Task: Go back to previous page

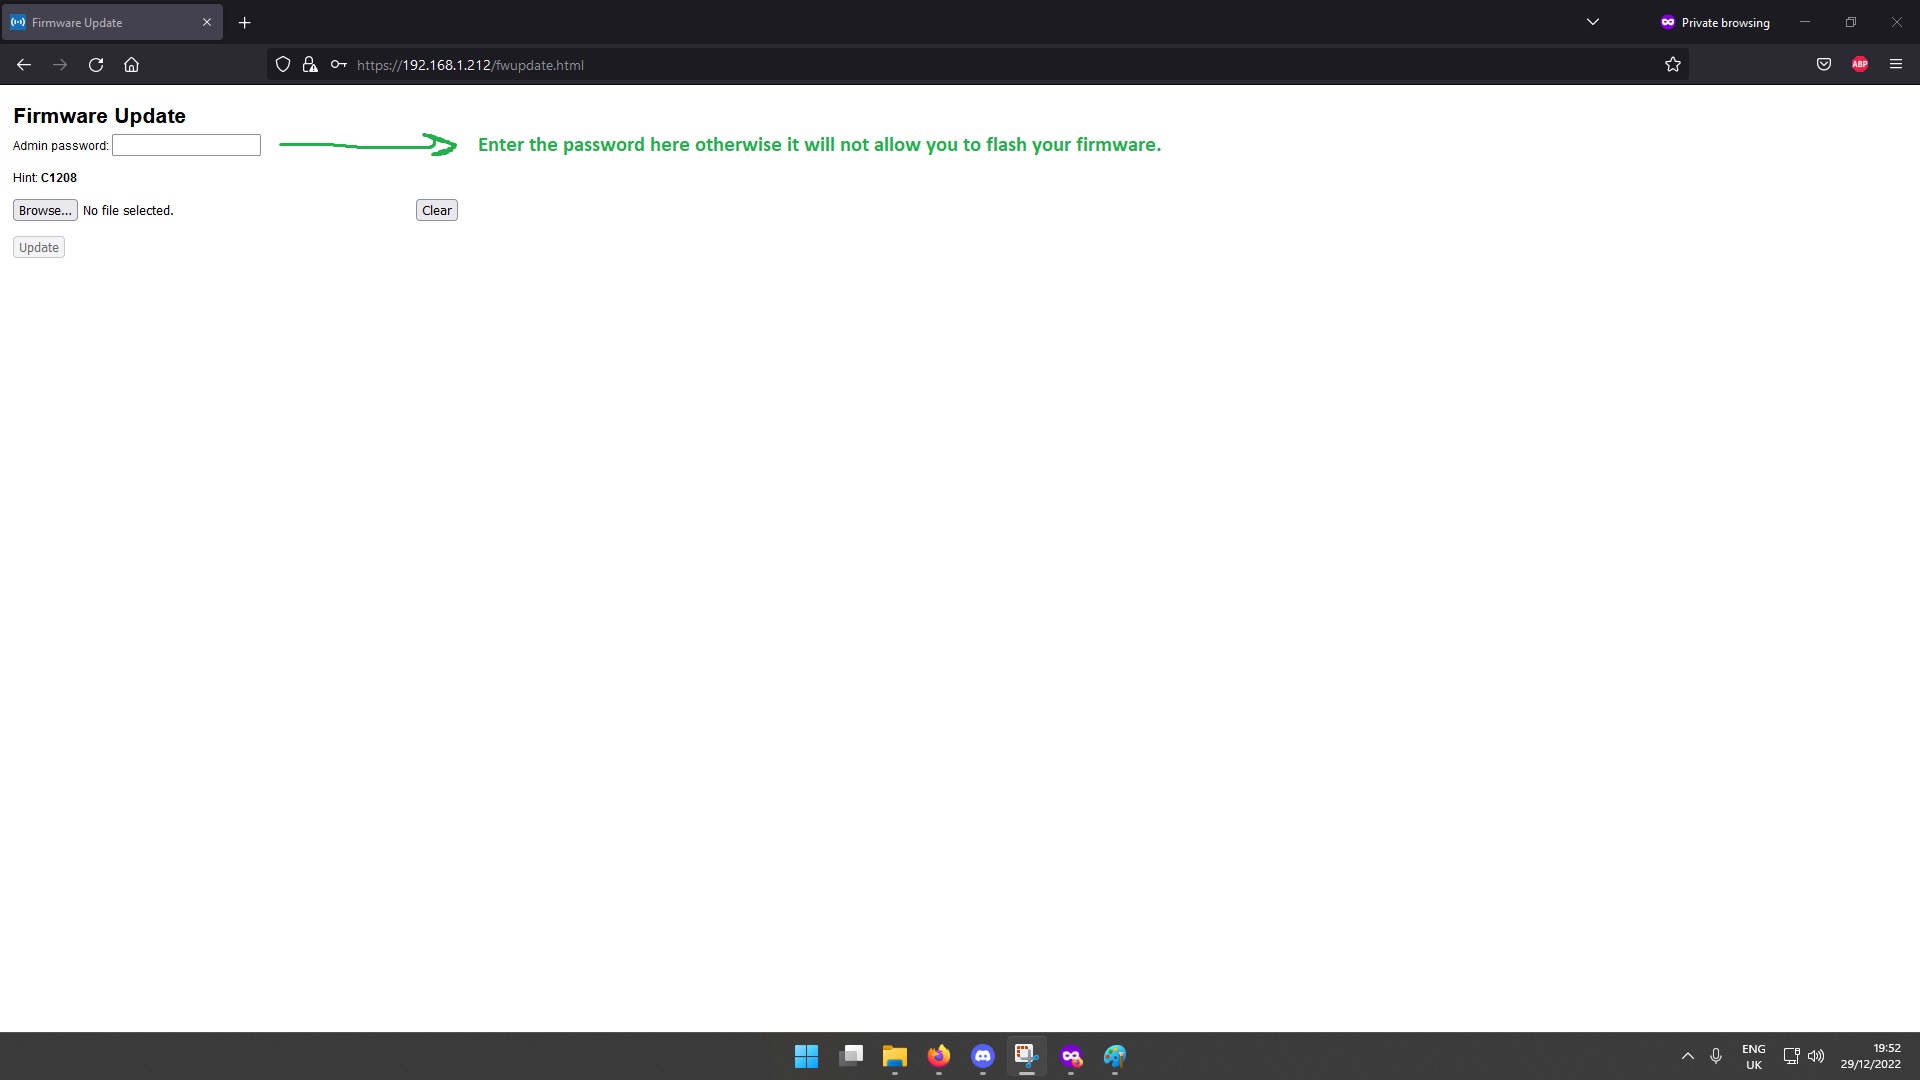Action: pyautogui.click(x=24, y=65)
